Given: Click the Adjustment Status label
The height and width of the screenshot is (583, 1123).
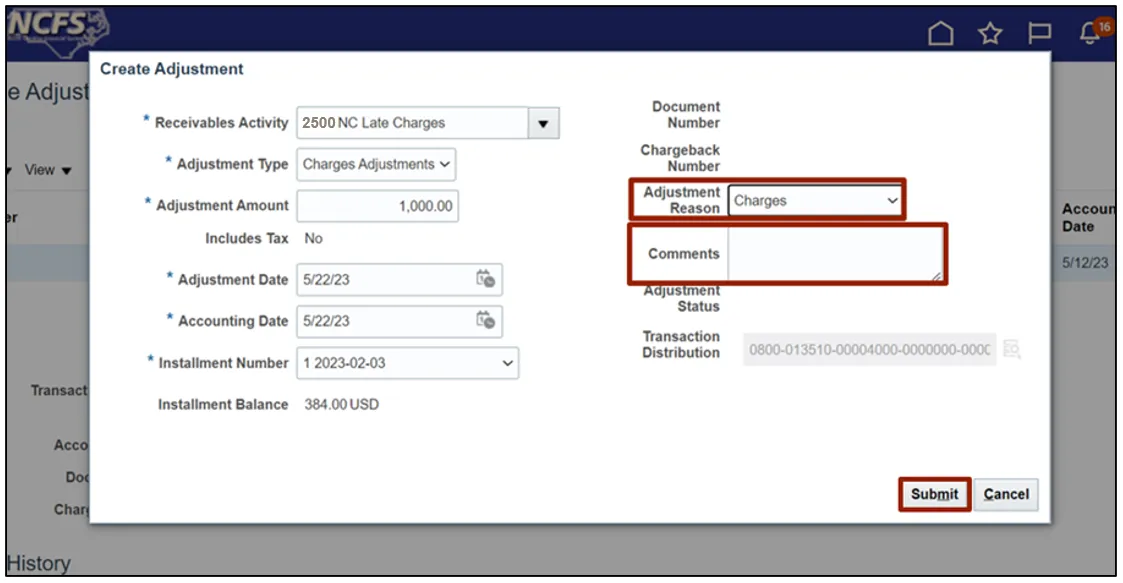Looking at the screenshot, I should 682,299.
